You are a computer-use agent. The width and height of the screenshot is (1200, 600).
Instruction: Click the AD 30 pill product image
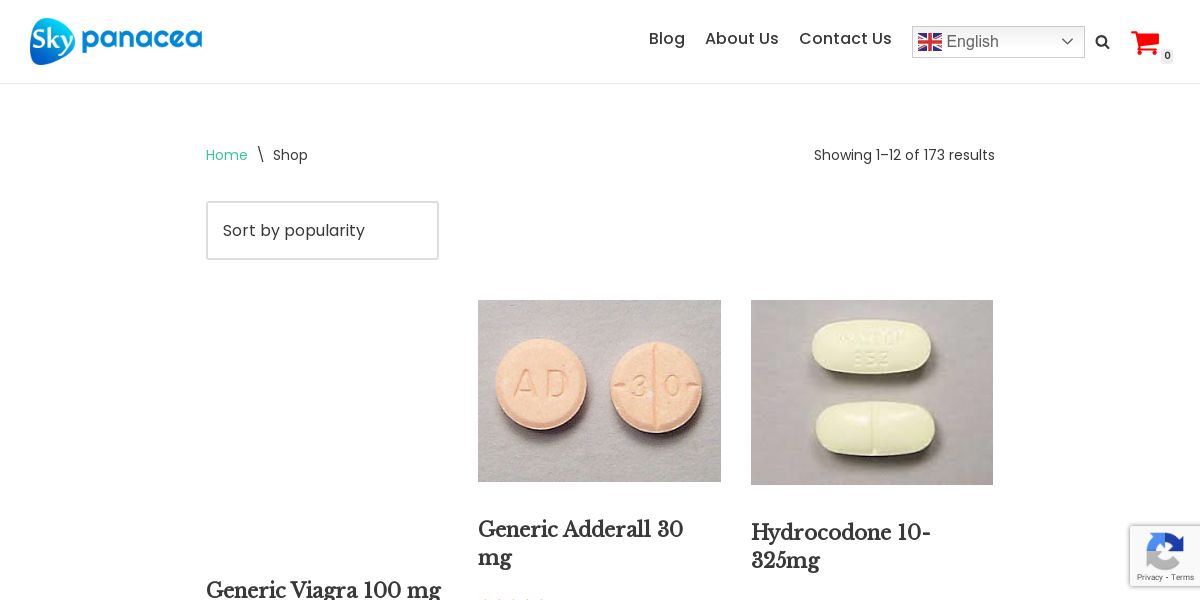(x=599, y=391)
